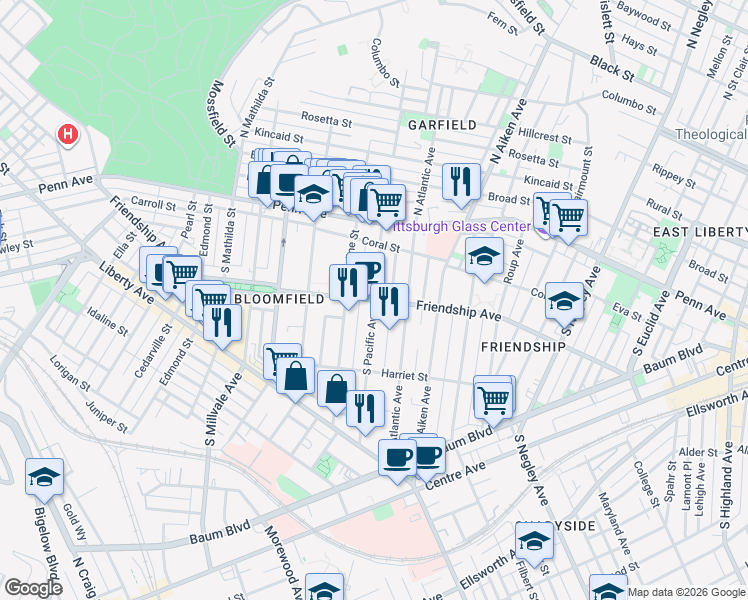Viewport: 748px width, 600px height.
Task: Click the restaurant marker overlapping the Coral St cafe
Action: (x=348, y=284)
